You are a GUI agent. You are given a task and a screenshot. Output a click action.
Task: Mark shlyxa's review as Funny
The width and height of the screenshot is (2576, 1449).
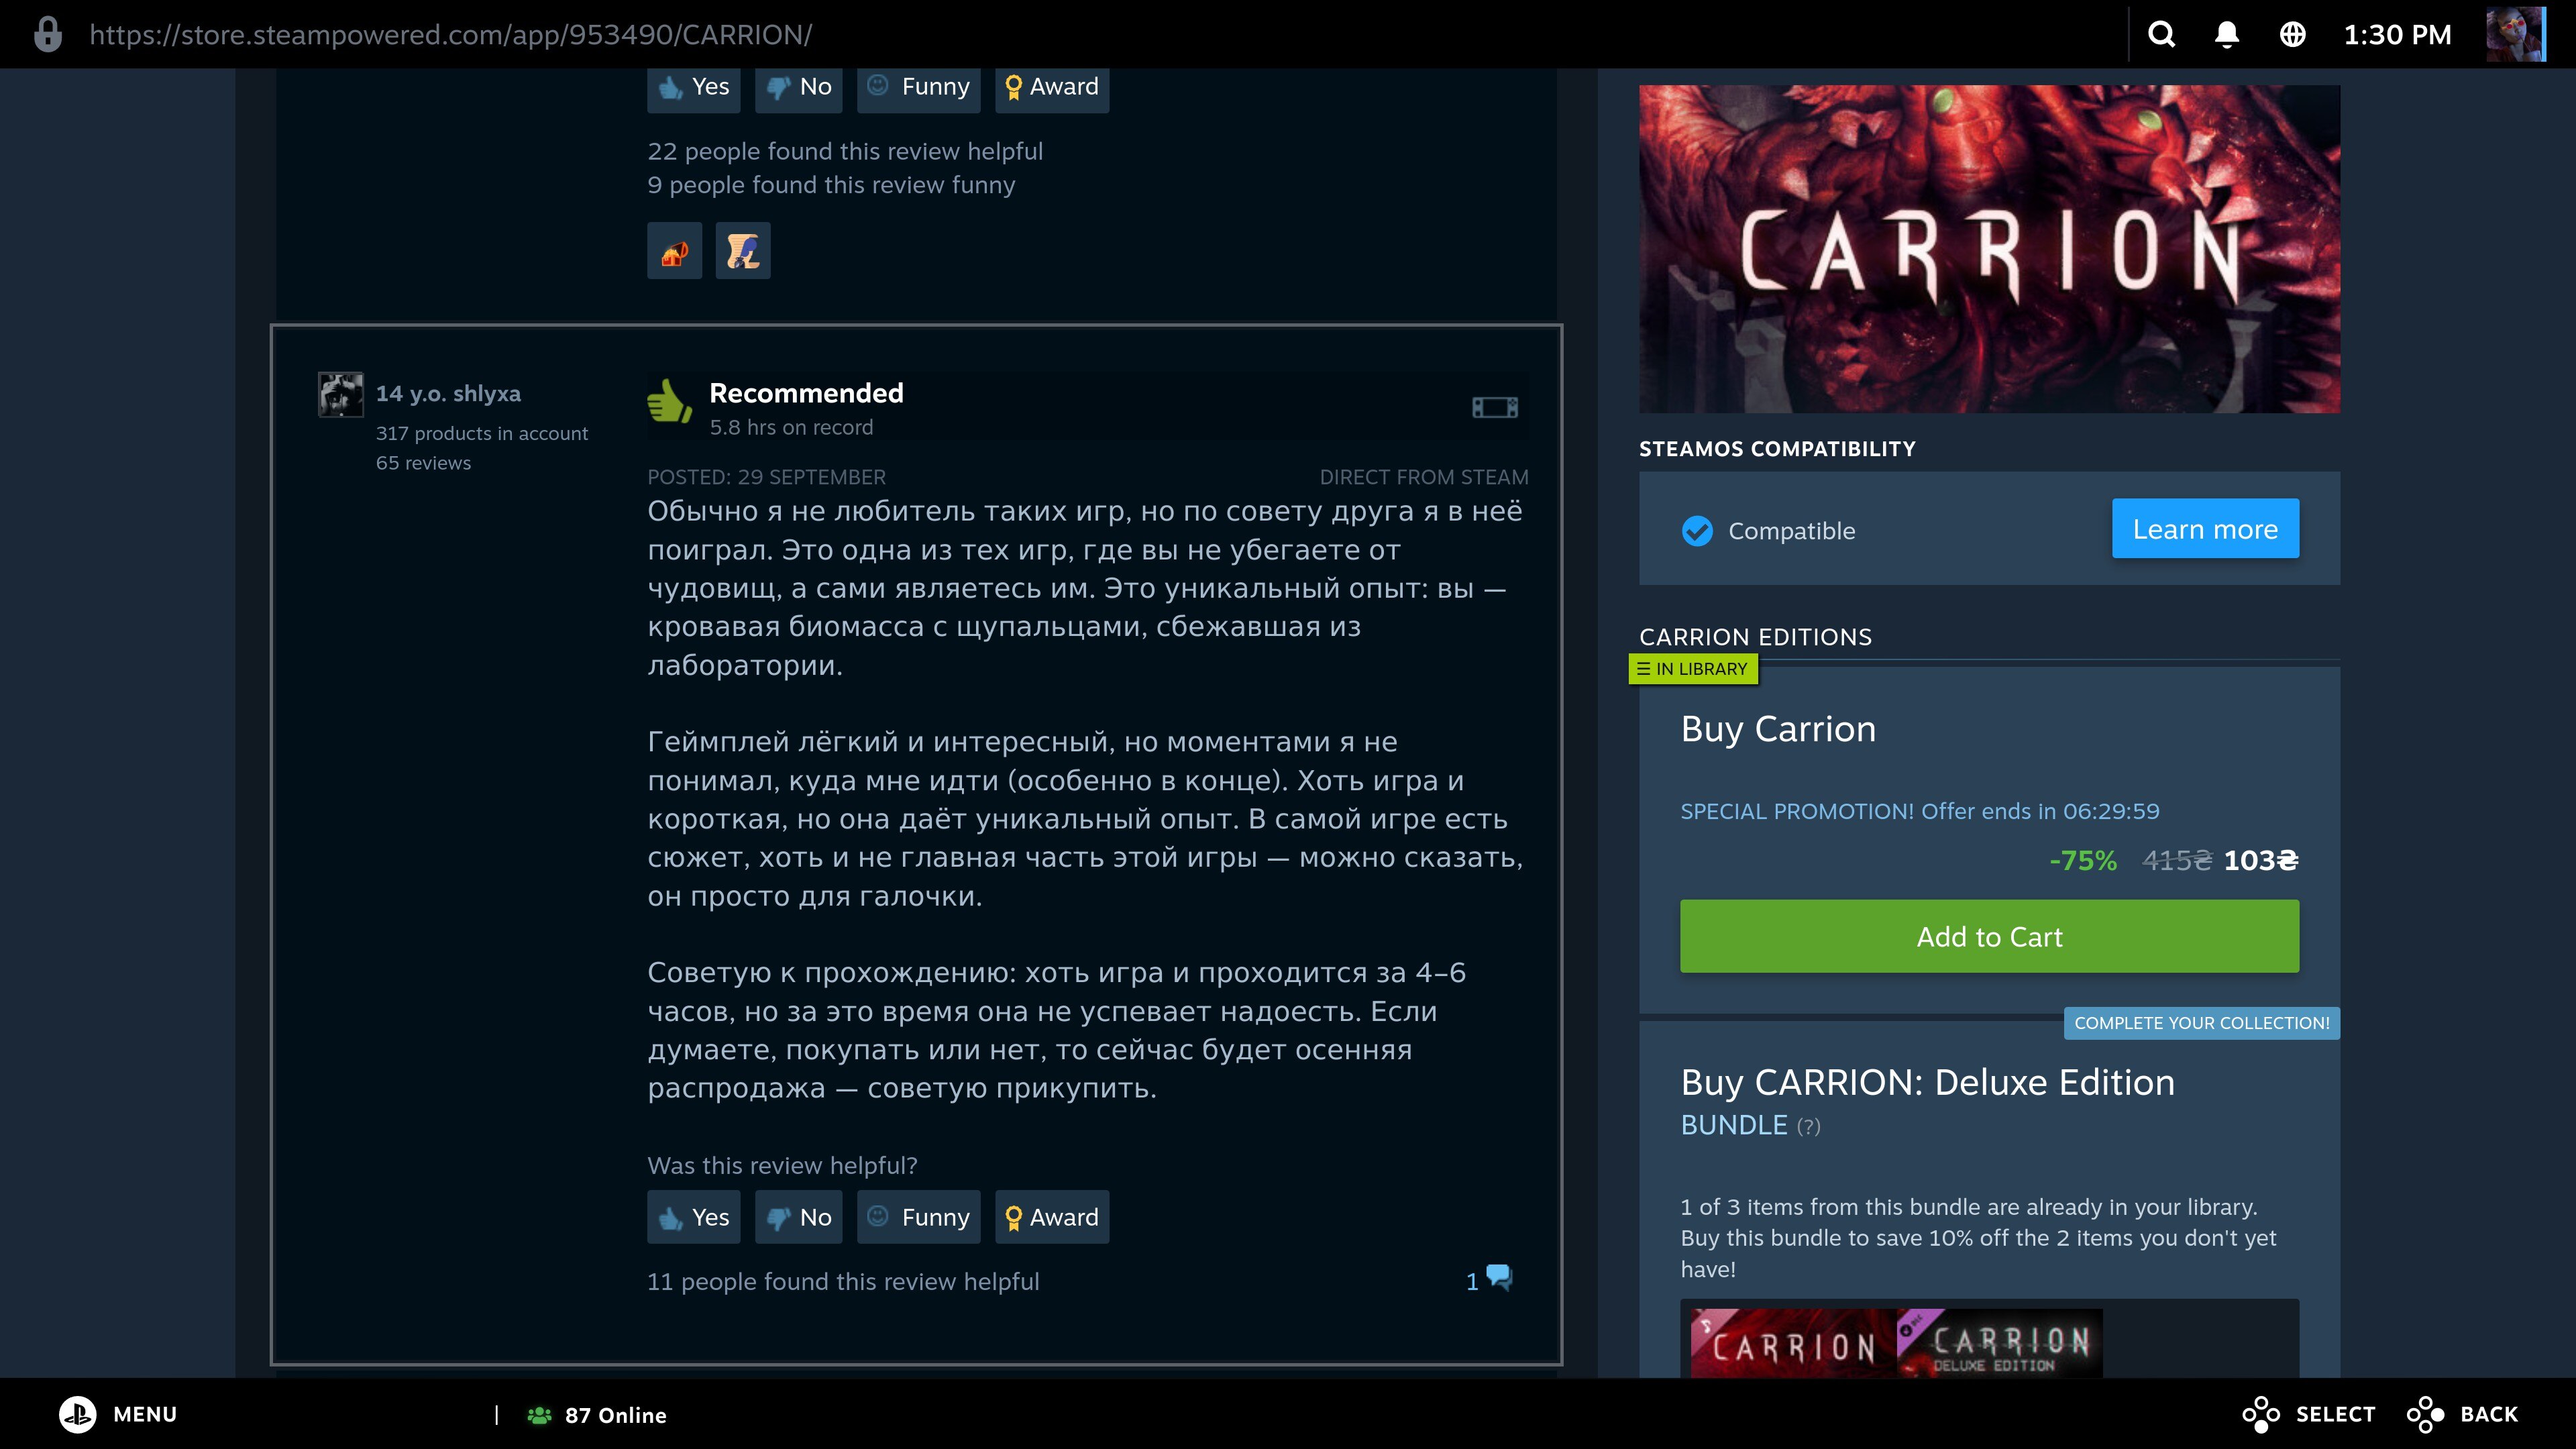tap(918, 1217)
